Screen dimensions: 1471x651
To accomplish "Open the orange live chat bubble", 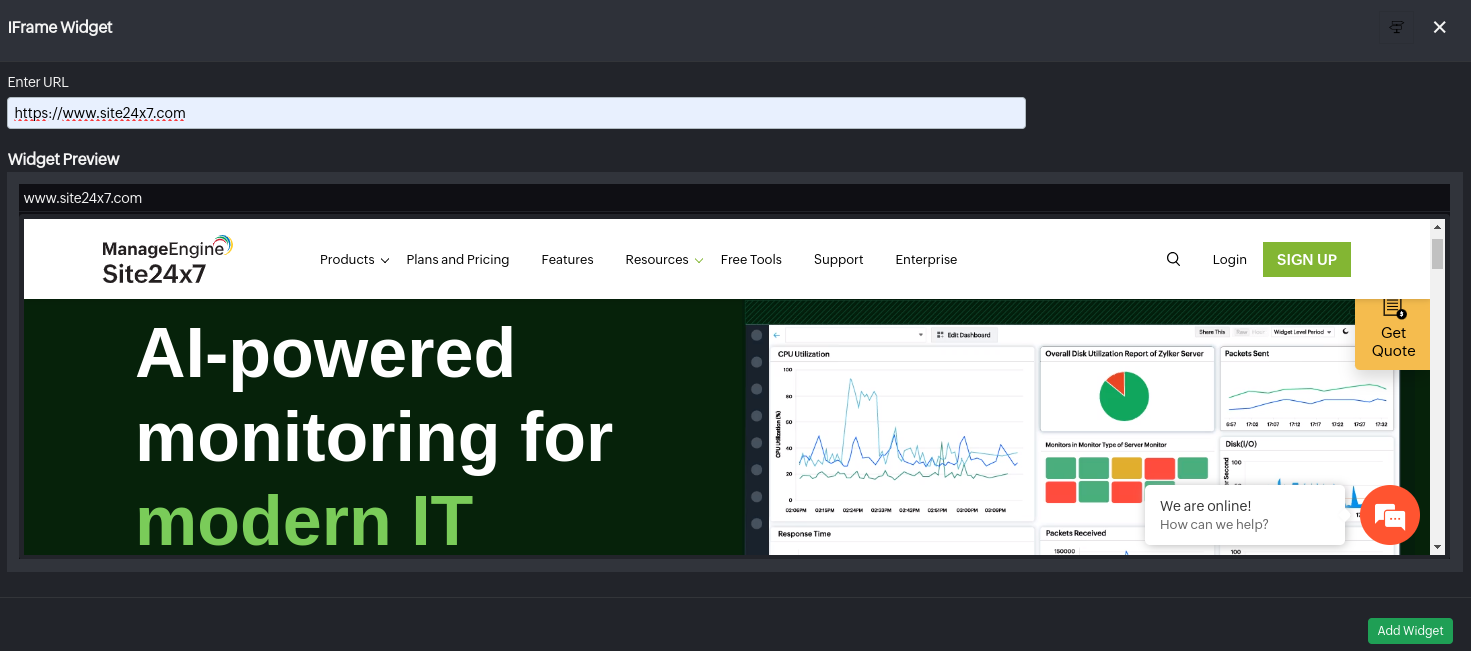I will [1390, 515].
